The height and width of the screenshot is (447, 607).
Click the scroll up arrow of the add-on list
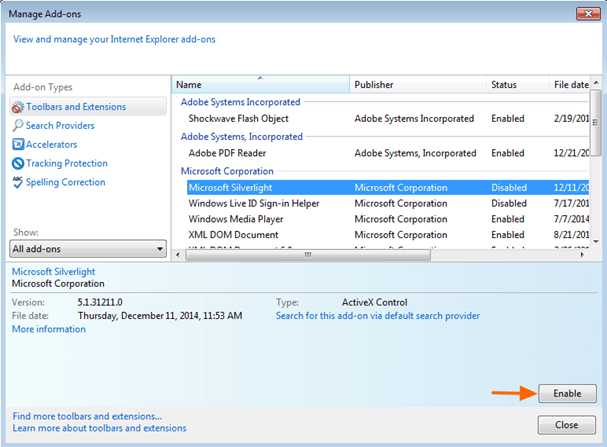[x=596, y=82]
